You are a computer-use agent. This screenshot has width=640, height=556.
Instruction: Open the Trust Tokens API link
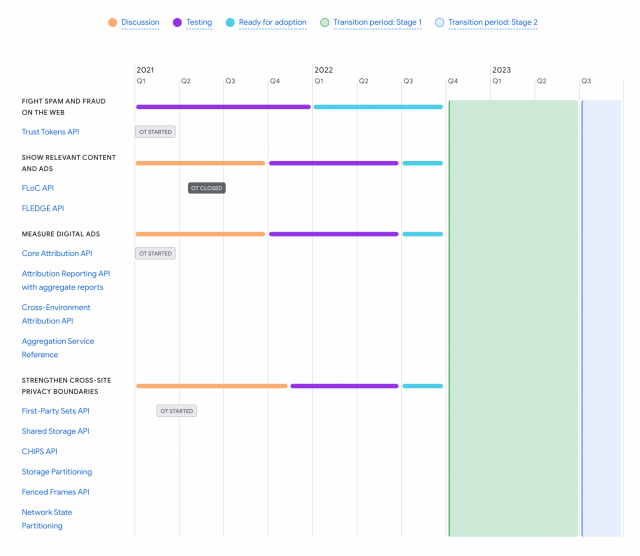click(x=50, y=132)
